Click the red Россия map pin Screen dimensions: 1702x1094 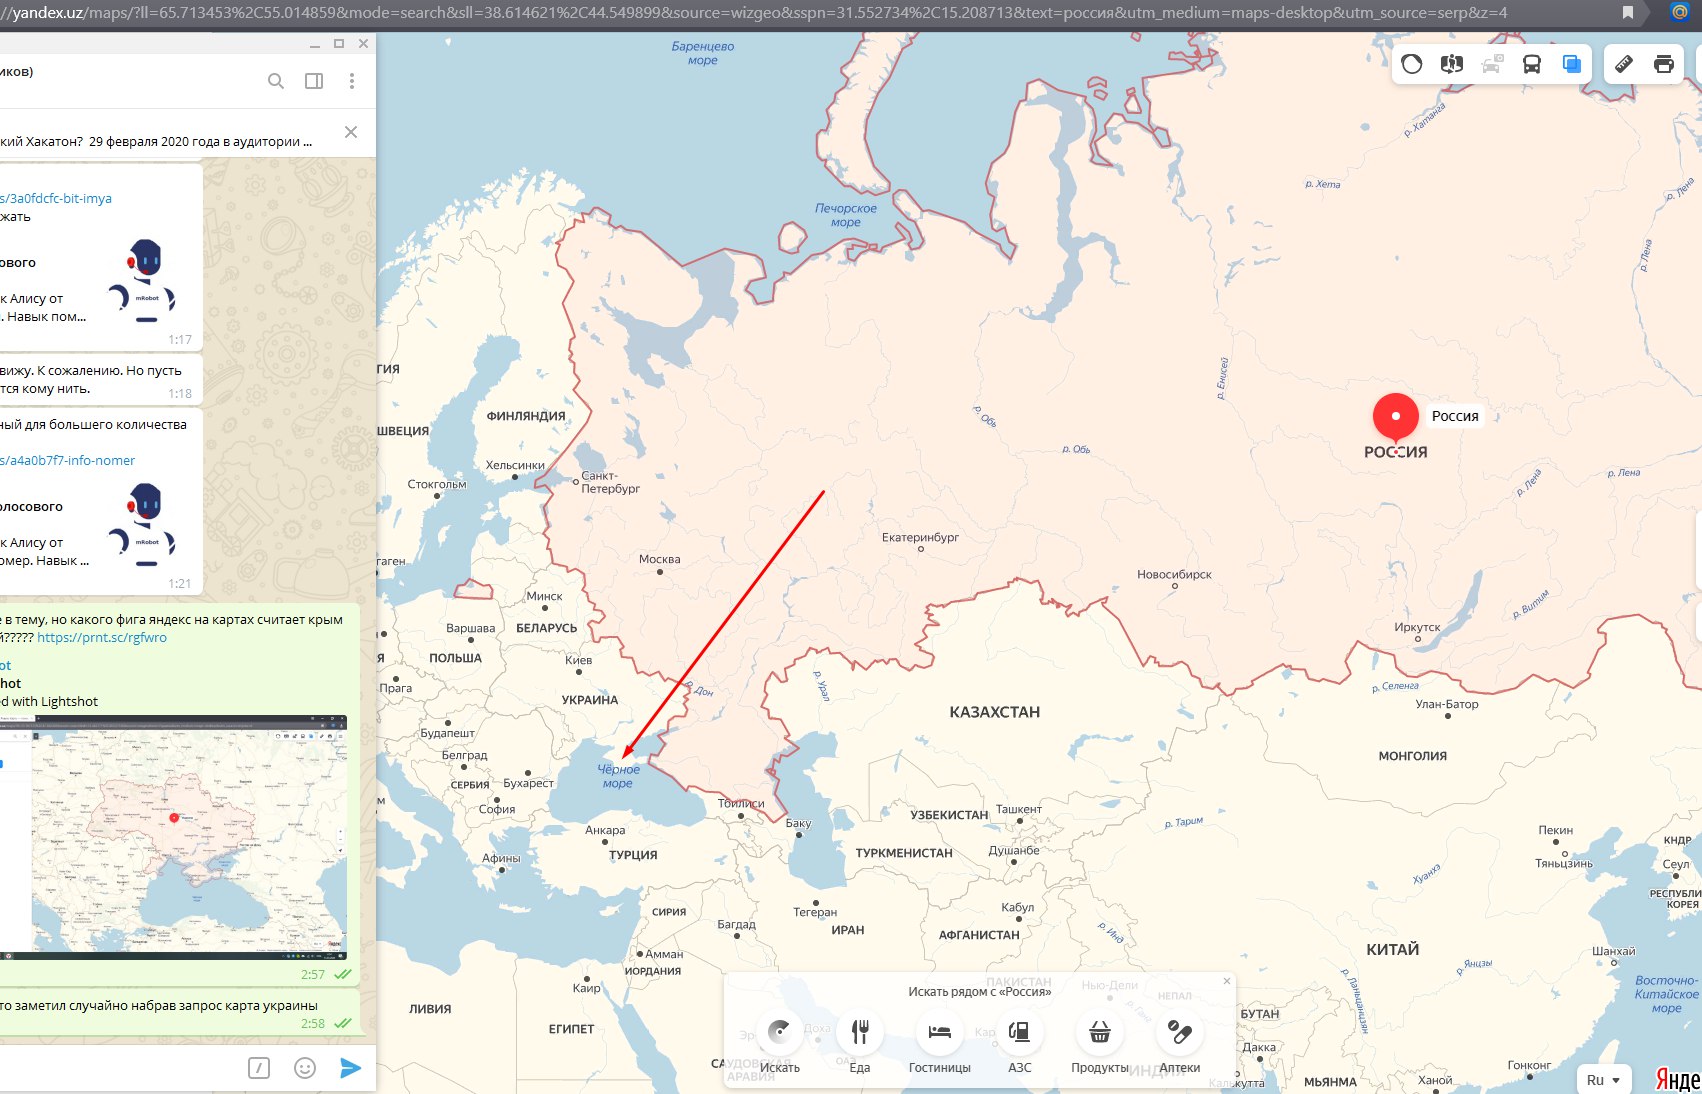click(x=1395, y=418)
